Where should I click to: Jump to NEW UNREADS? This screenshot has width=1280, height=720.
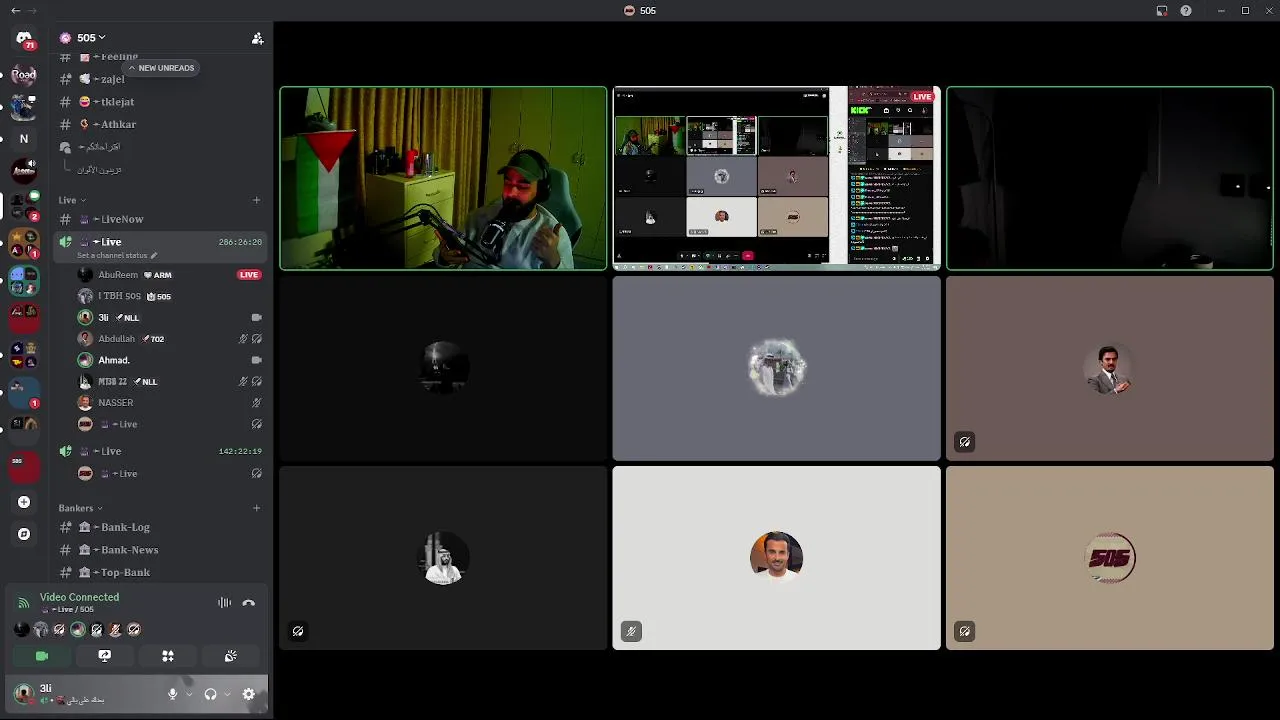pyautogui.click(x=161, y=68)
